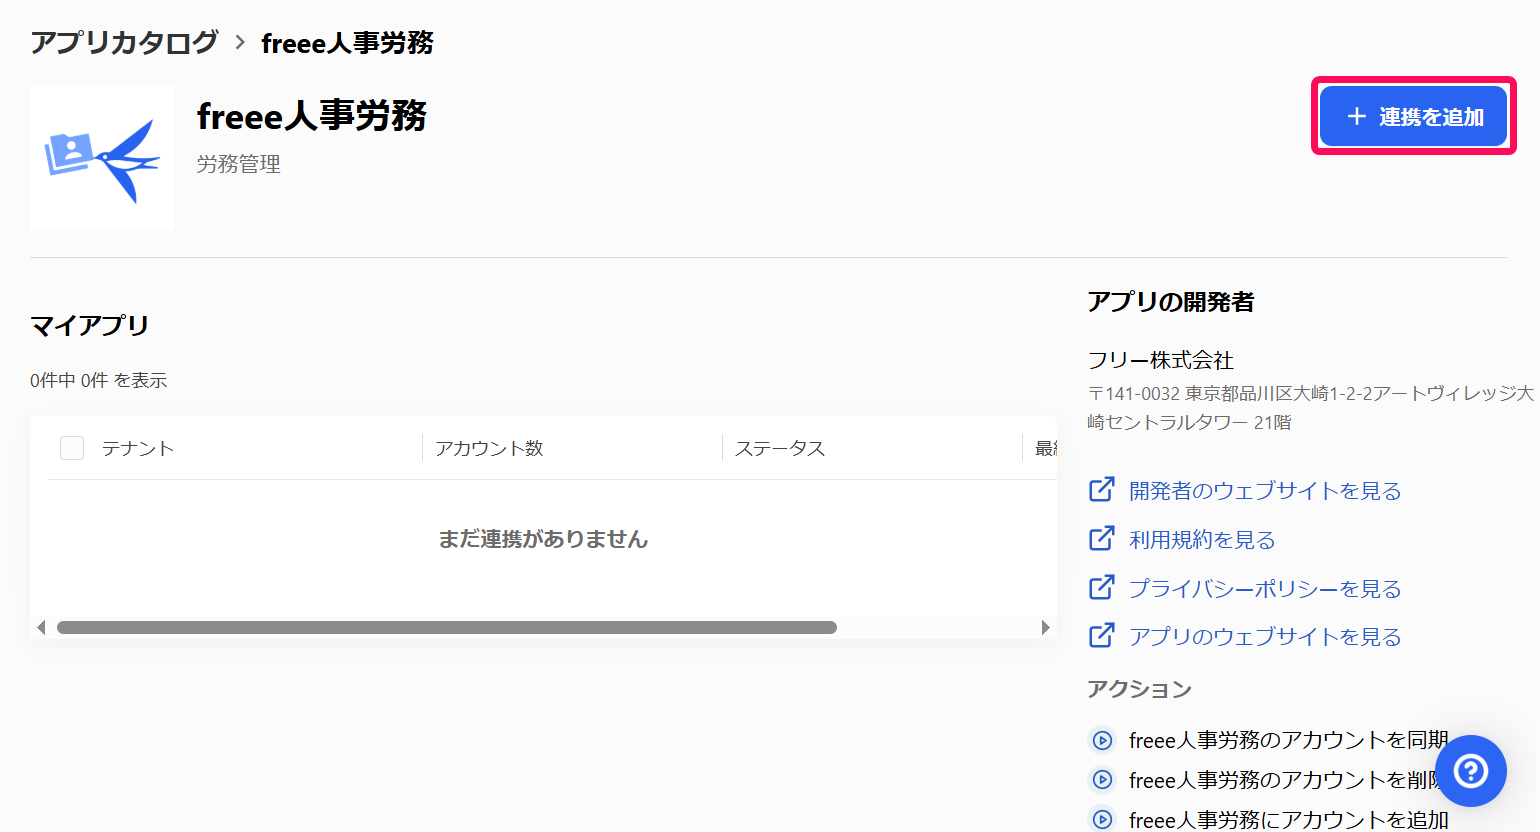The image size is (1540, 832).
Task: Open 利用規約を見る link
Action: [x=1202, y=539]
